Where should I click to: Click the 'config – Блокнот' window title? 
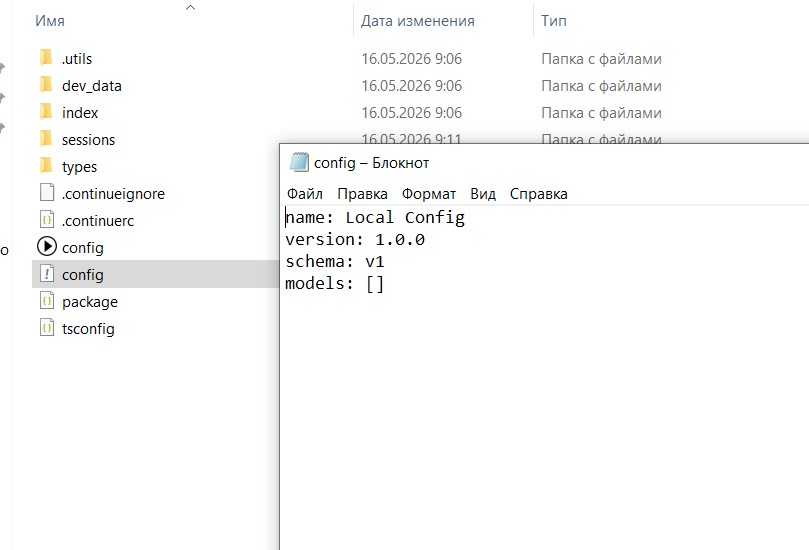371,163
